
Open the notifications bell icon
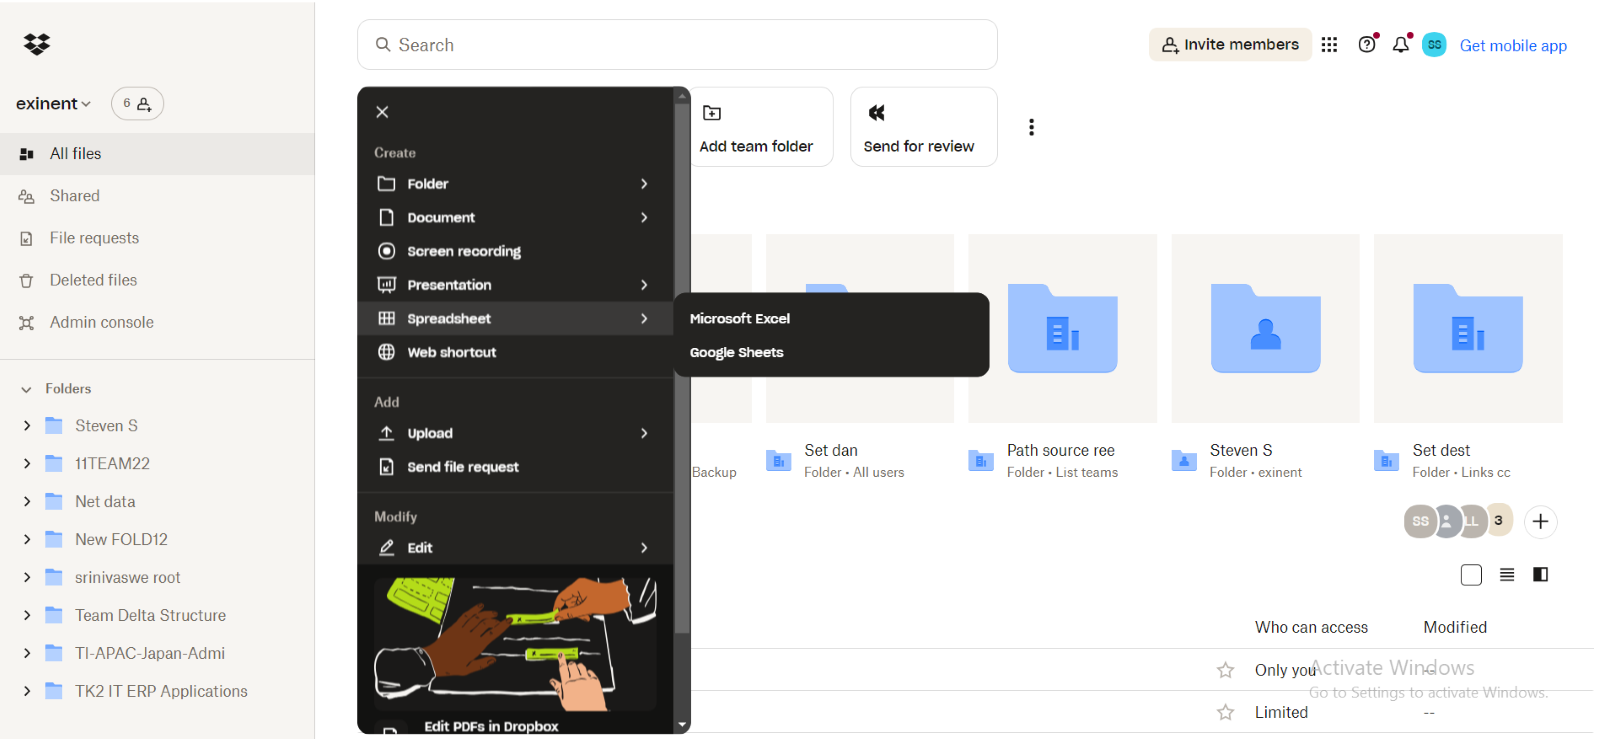pos(1401,45)
